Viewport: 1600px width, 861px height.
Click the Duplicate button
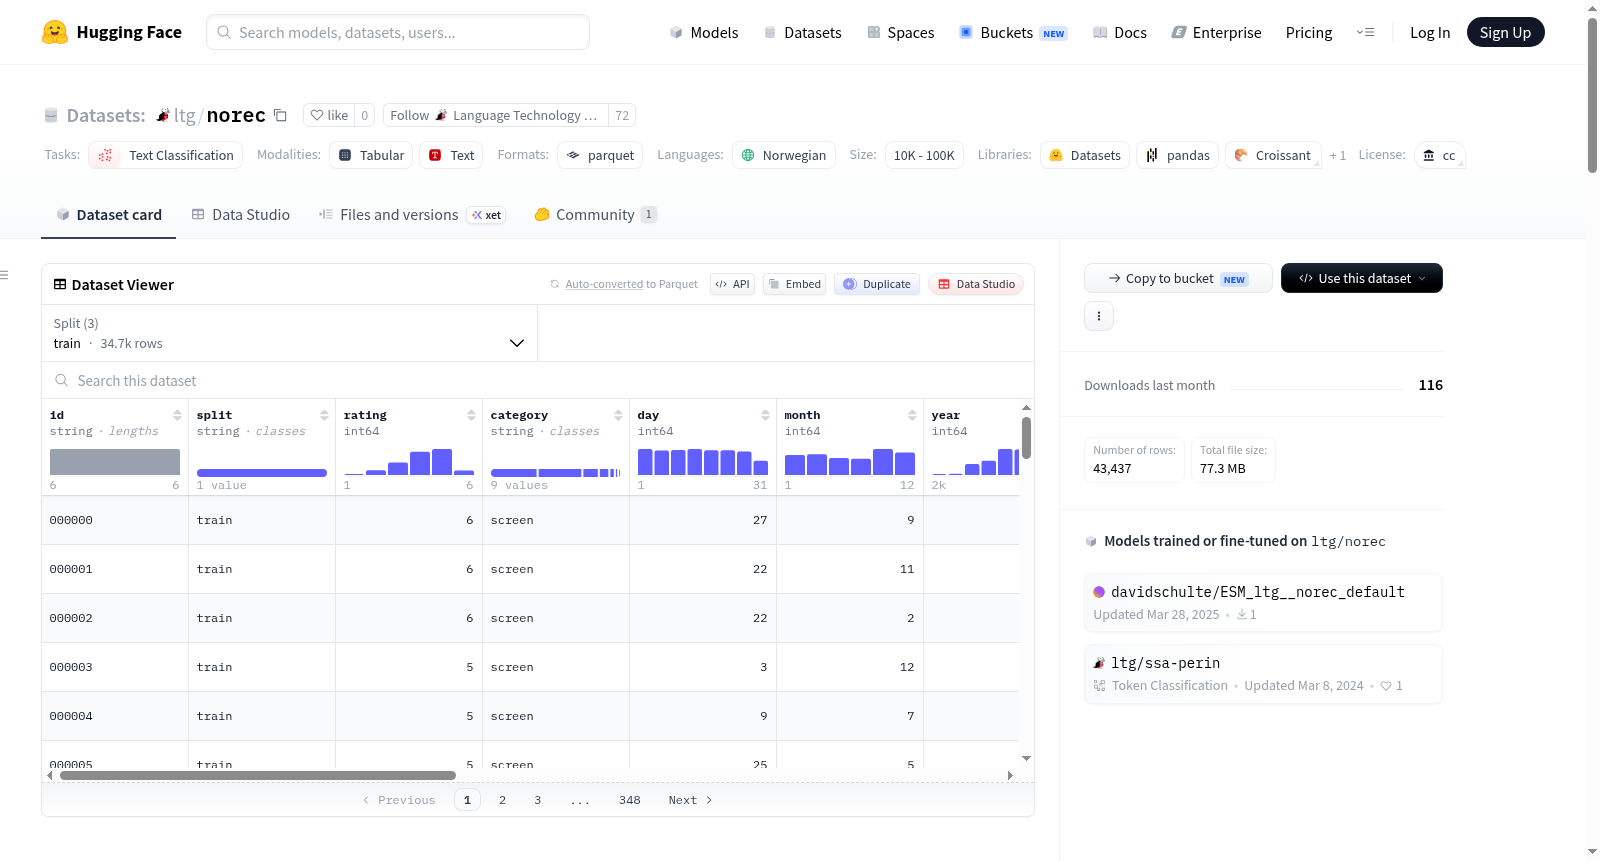point(877,284)
